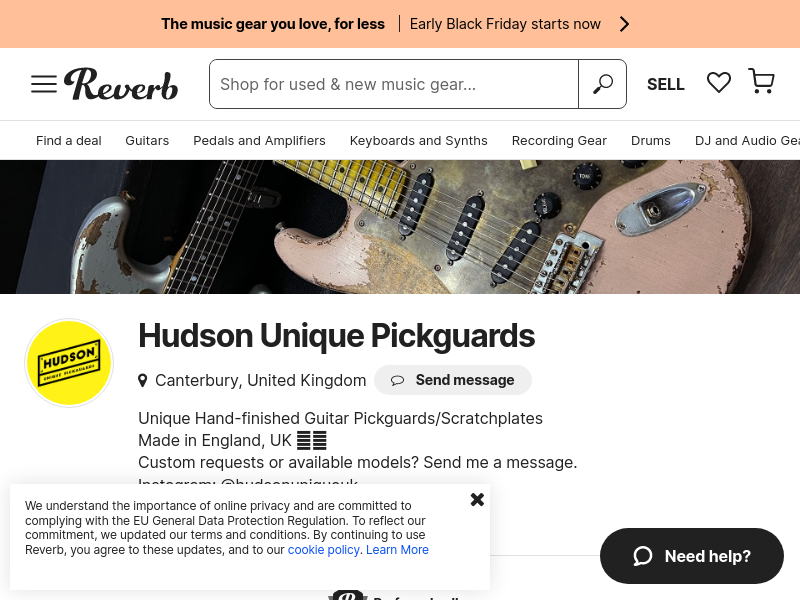
Task: Open Keyboards and Synths category
Action: pos(418,141)
